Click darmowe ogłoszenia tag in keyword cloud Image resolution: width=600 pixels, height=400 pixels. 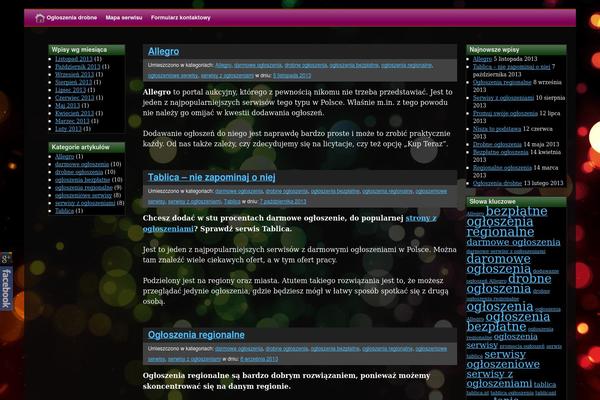point(513,242)
